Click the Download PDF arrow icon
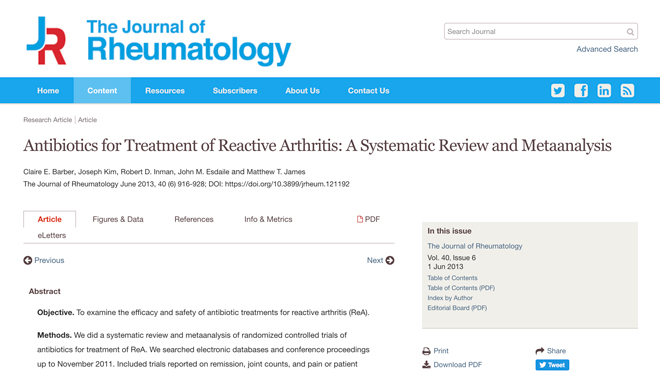 pyautogui.click(x=426, y=364)
